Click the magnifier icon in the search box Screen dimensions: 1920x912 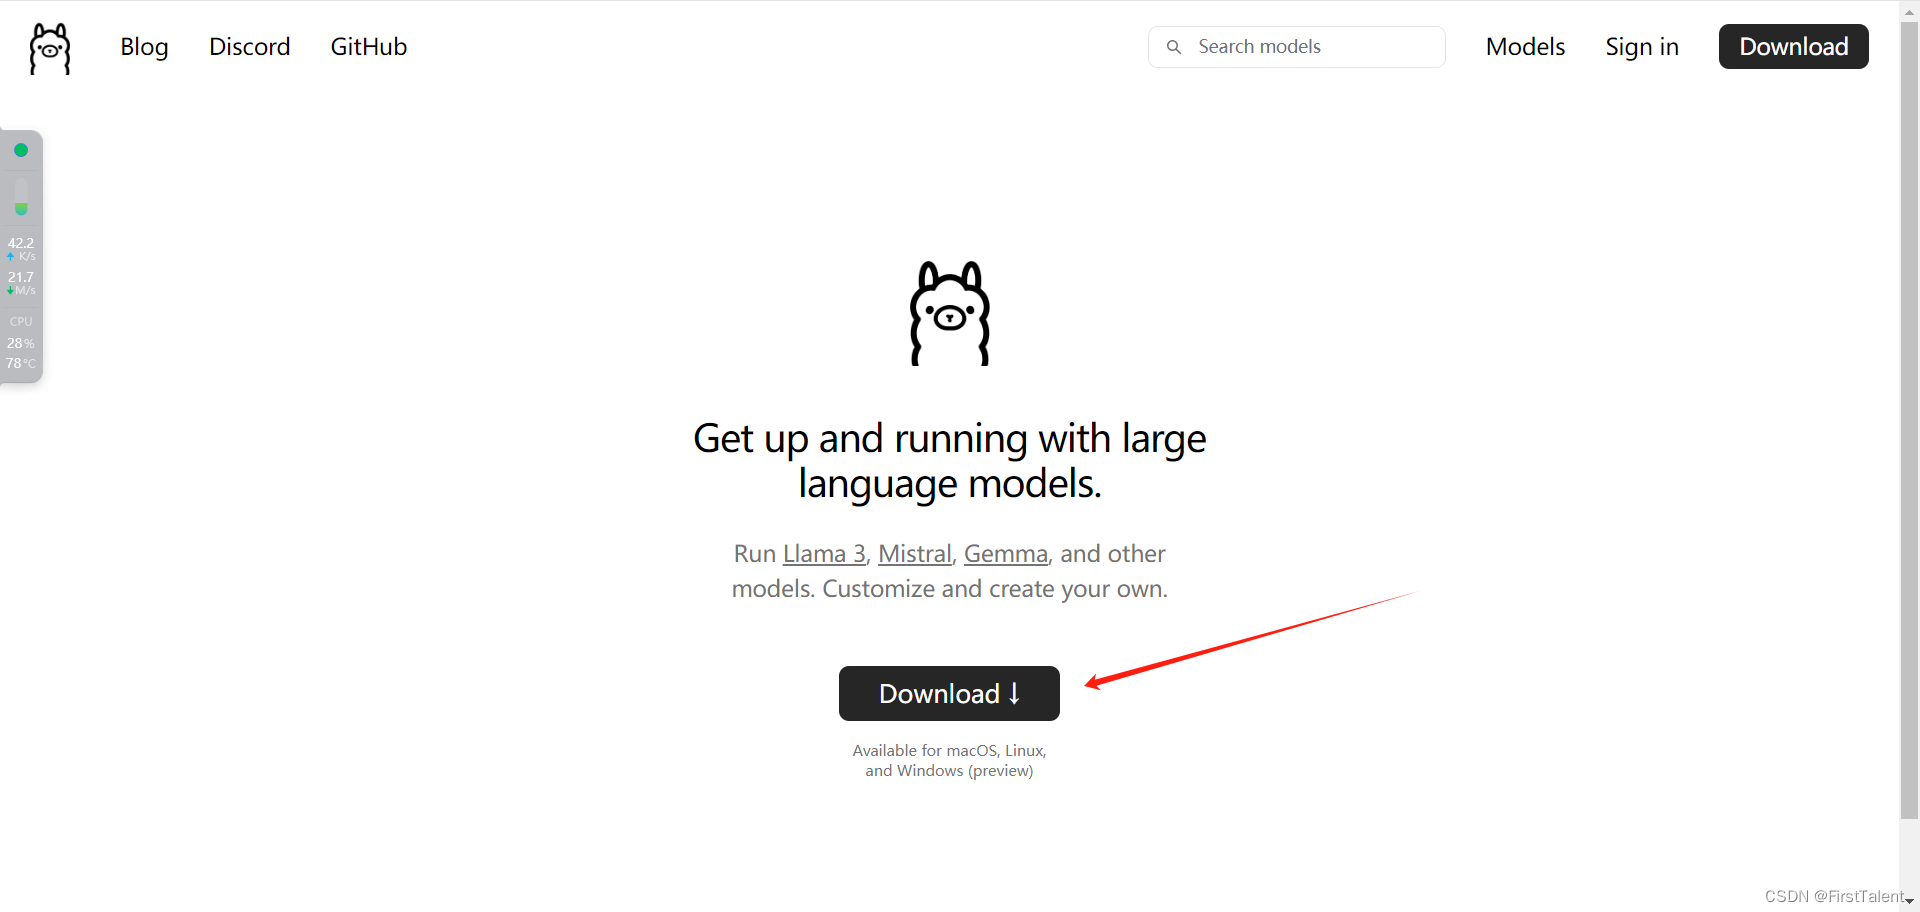(1174, 47)
